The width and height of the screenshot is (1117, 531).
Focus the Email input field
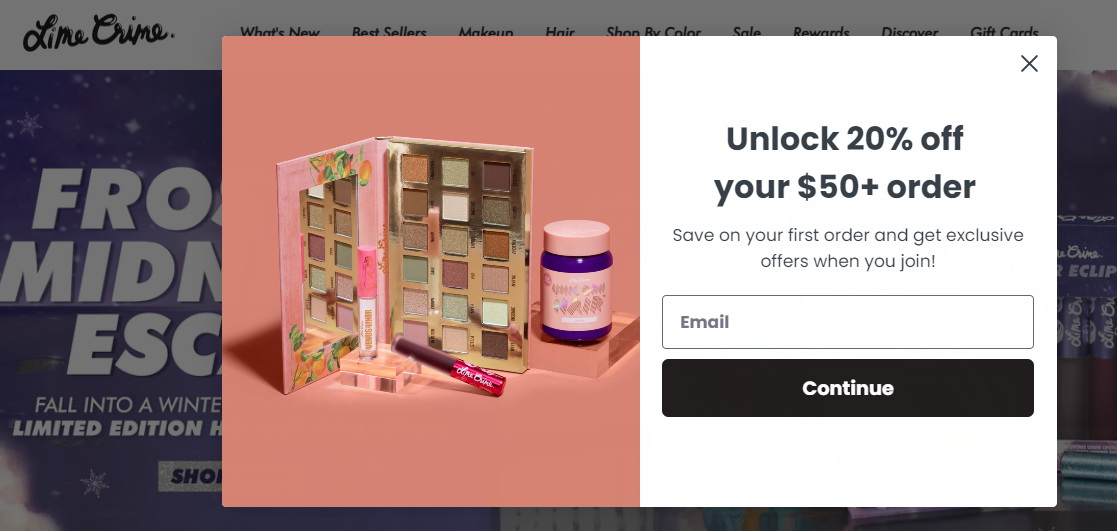tap(847, 321)
